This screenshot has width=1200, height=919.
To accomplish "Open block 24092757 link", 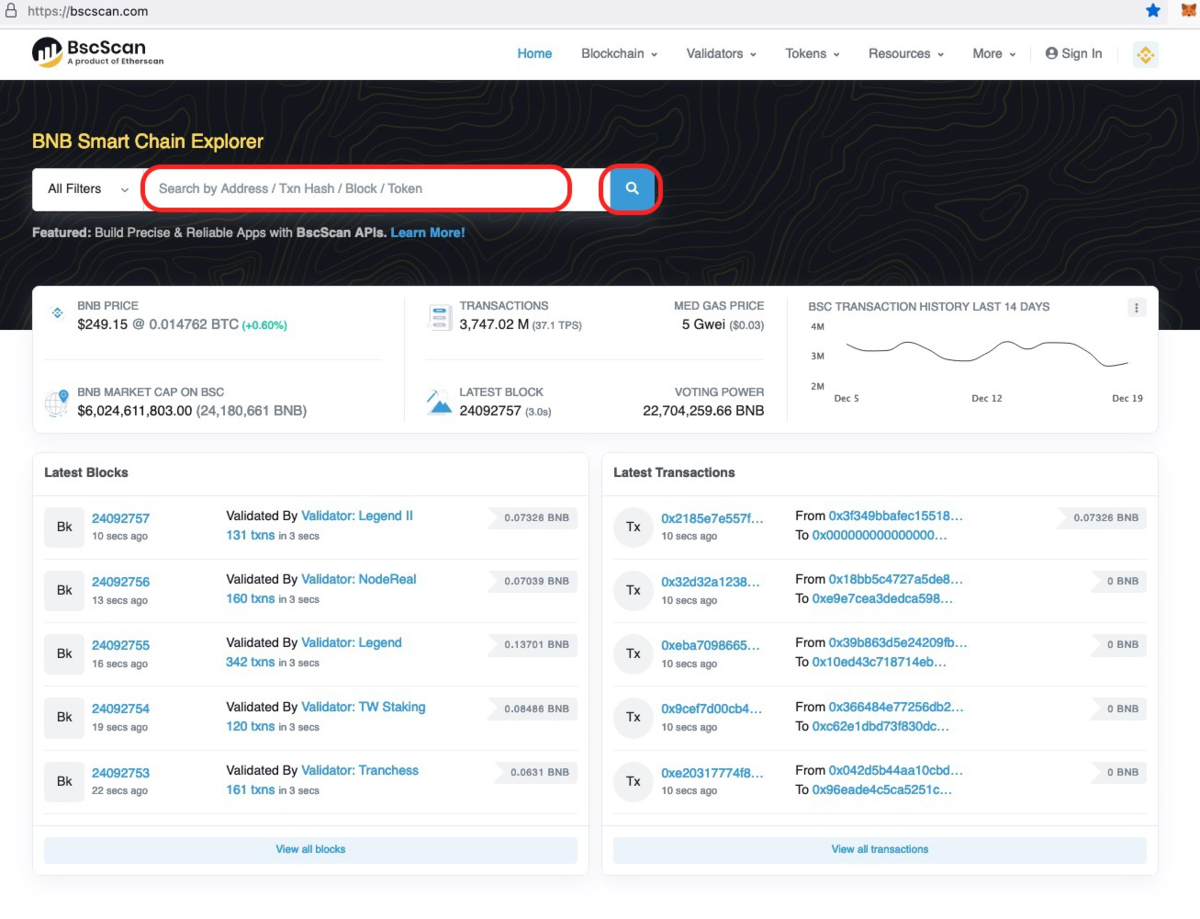I will pos(121,518).
